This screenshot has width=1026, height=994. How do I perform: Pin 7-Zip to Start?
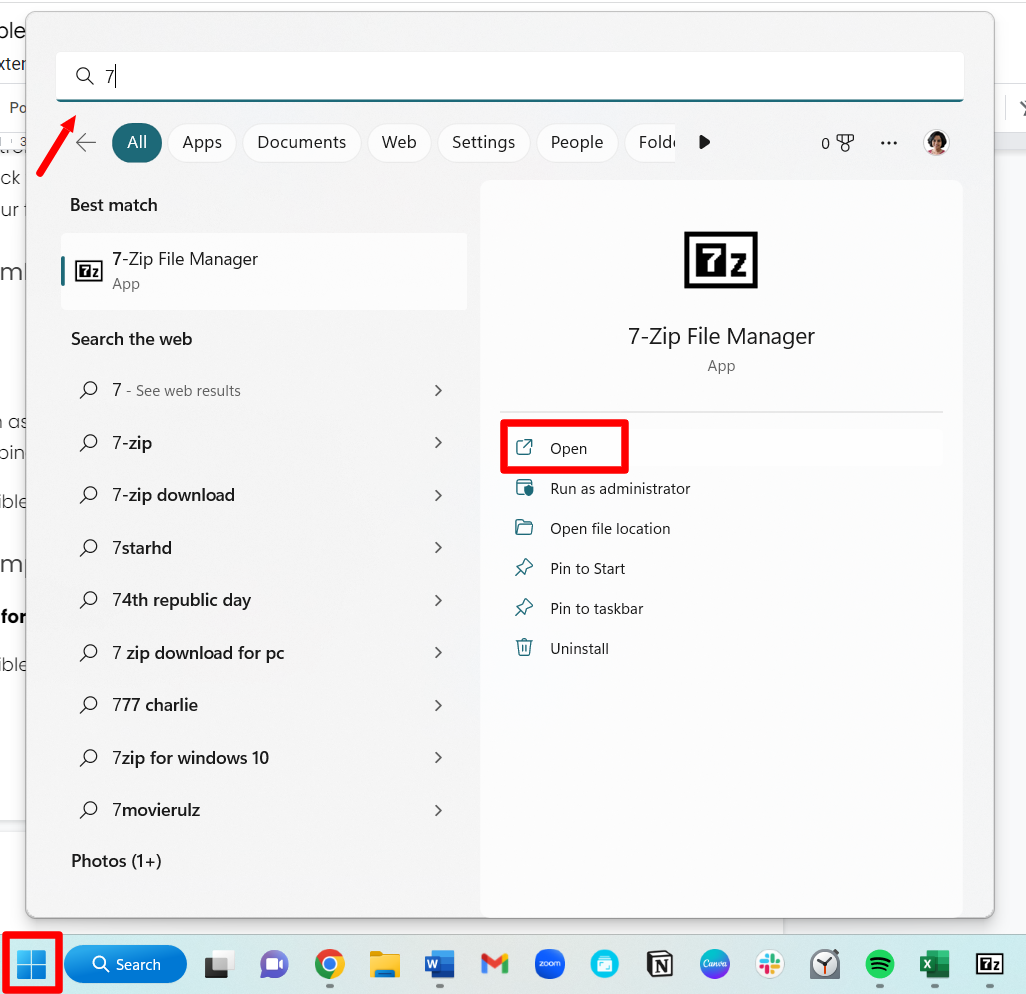[721, 569]
